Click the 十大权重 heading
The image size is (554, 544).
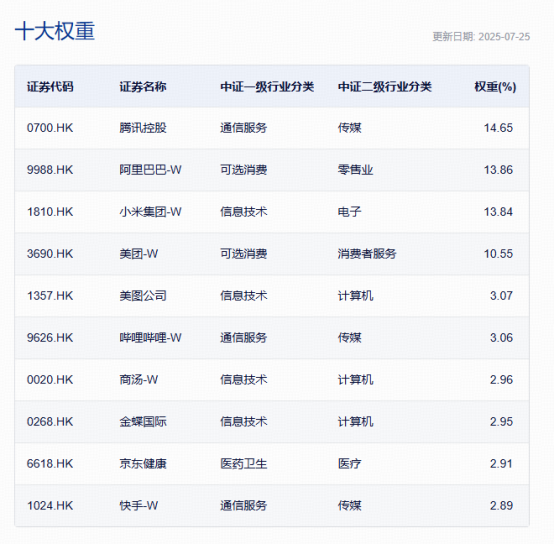[x=55, y=31]
